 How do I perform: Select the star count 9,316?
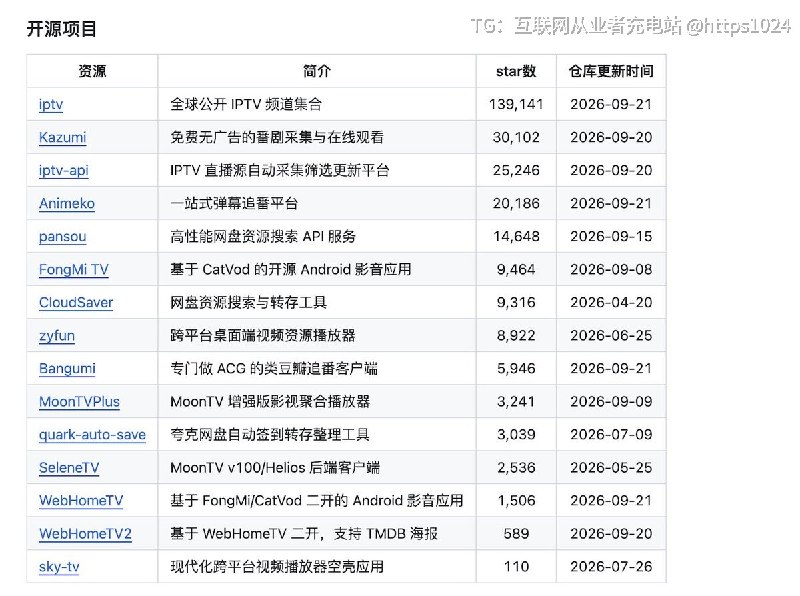(x=516, y=303)
